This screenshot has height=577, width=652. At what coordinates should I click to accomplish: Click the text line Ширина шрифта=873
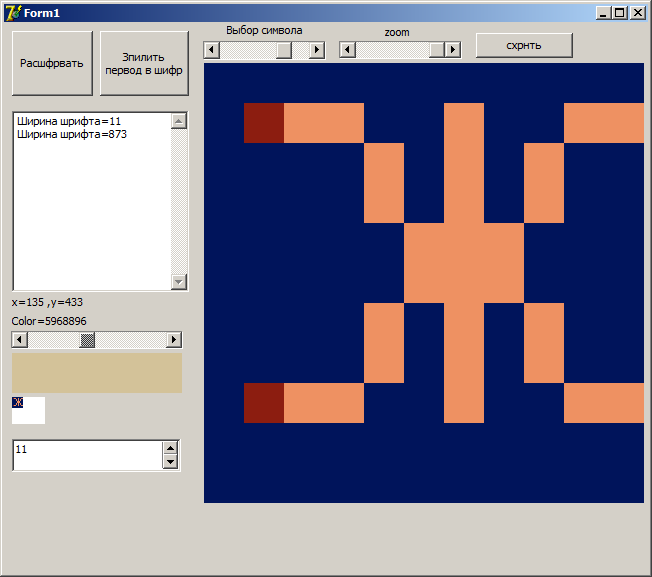72,134
